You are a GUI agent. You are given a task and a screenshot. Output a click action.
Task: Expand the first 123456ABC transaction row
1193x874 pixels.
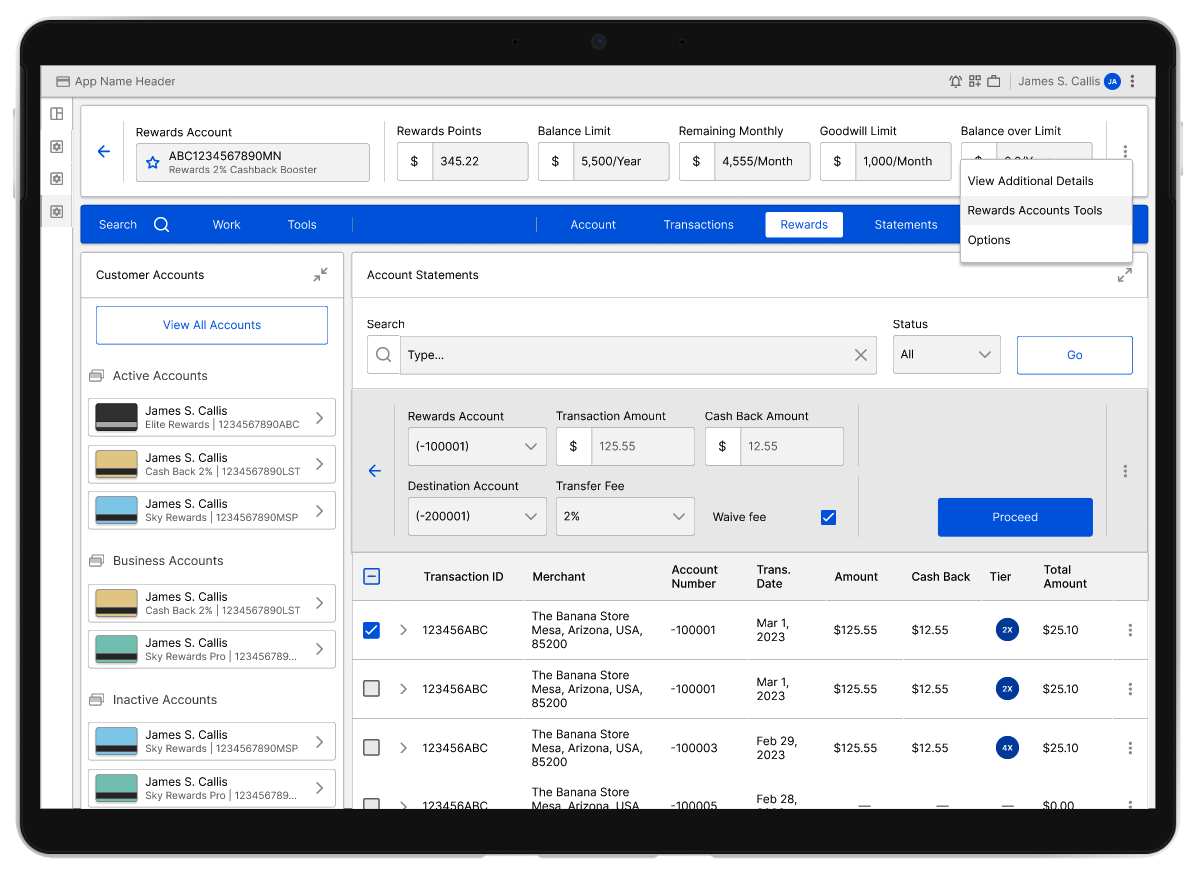point(404,630)
